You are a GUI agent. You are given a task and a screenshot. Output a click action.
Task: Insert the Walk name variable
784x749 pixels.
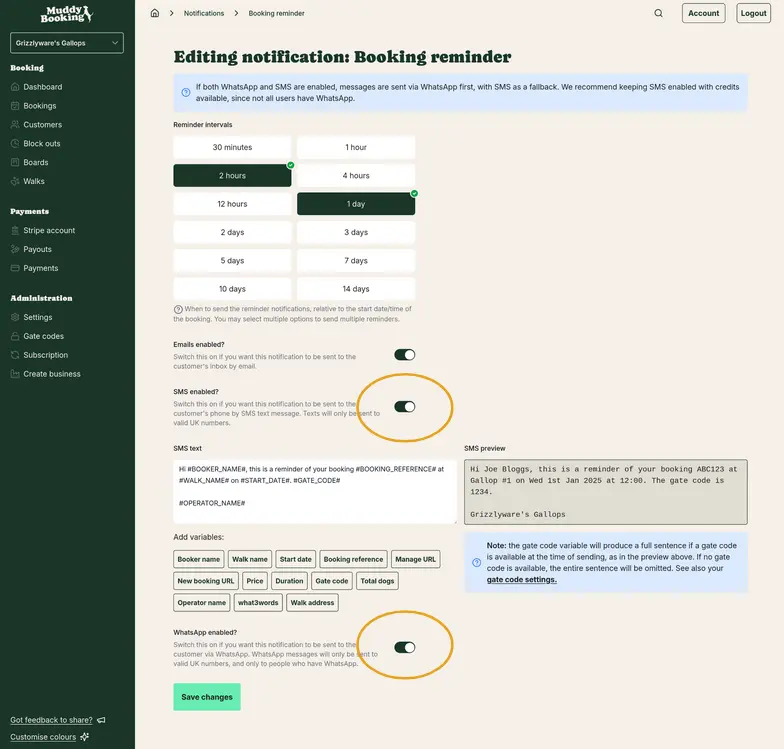(250, 559)
